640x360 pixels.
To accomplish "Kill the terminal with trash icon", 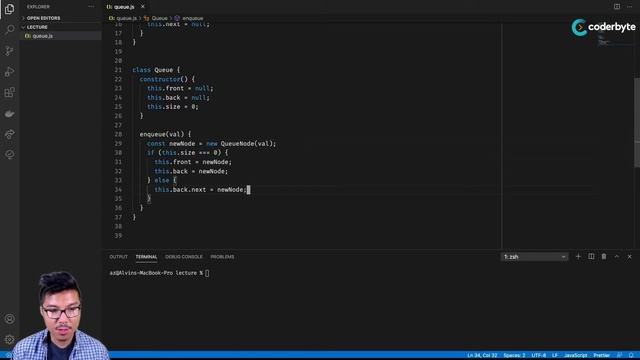I will [x=604, y=257].
